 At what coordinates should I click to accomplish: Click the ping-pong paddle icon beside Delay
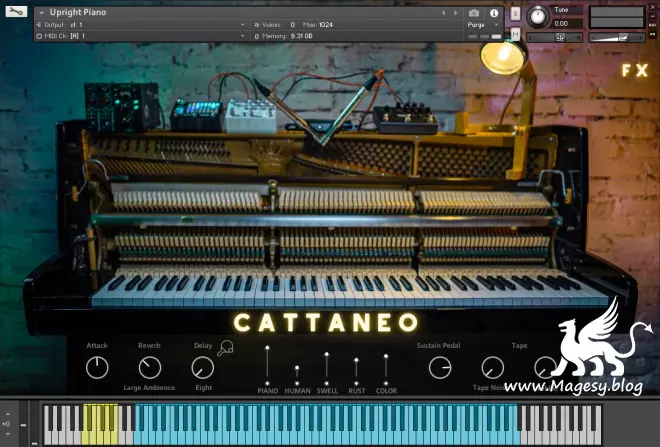(x=225, y=348)
